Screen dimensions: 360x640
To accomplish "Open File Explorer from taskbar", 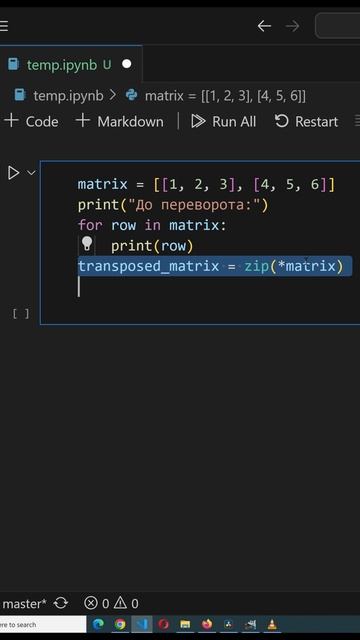I will point(185,624).
